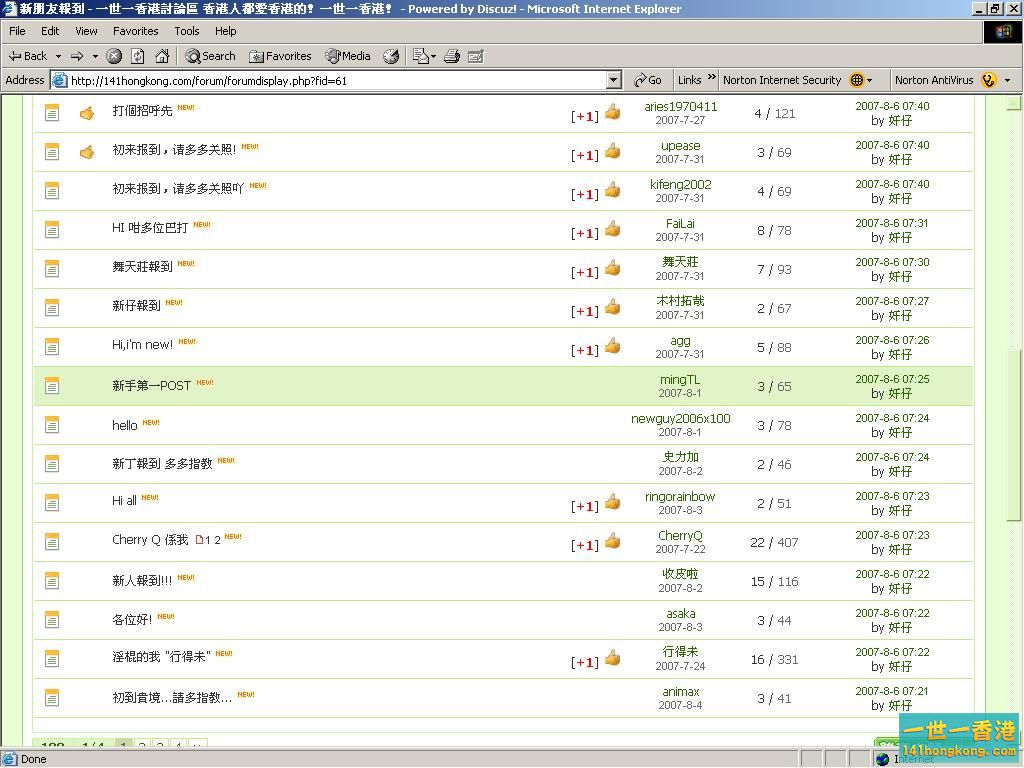Click the Stop loading icon in toolbar
This screenshot has height=768, width=1024.
pyautogui.click(x=114, y=56)
